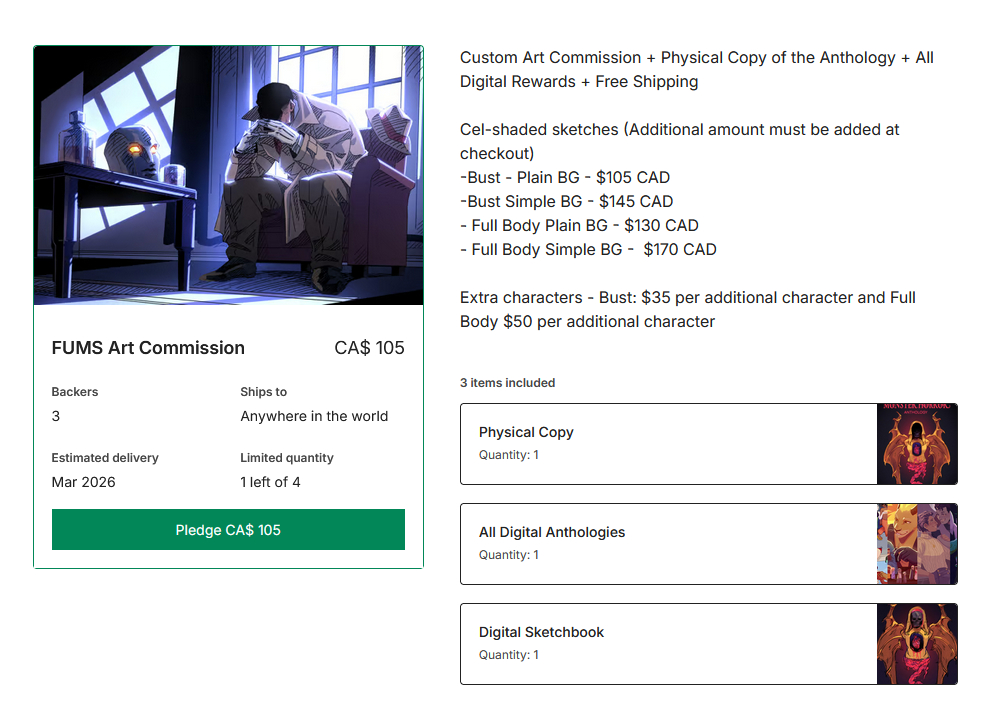Select the Digital Sketchbook item title
Viewport: 995px width, 706px height.
(541, 632)
